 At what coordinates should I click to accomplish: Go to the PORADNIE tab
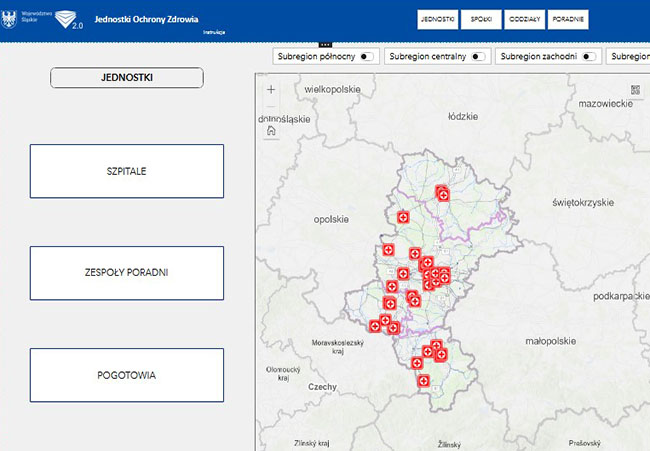point(568,19)
